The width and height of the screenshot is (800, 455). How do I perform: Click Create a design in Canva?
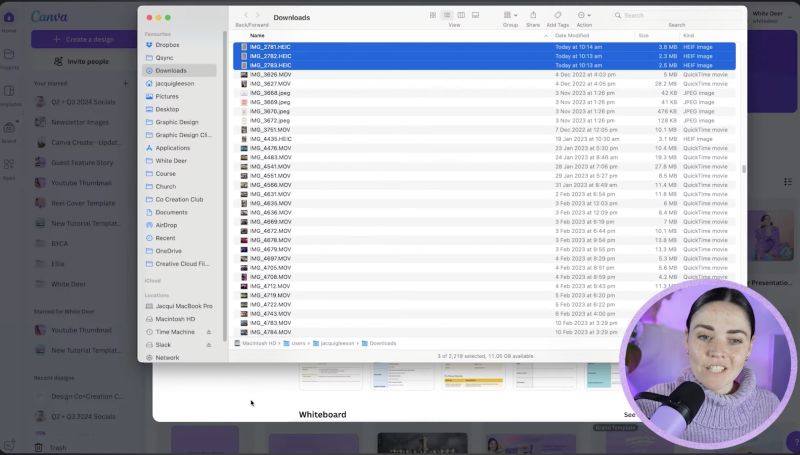[x=84, y=39]
